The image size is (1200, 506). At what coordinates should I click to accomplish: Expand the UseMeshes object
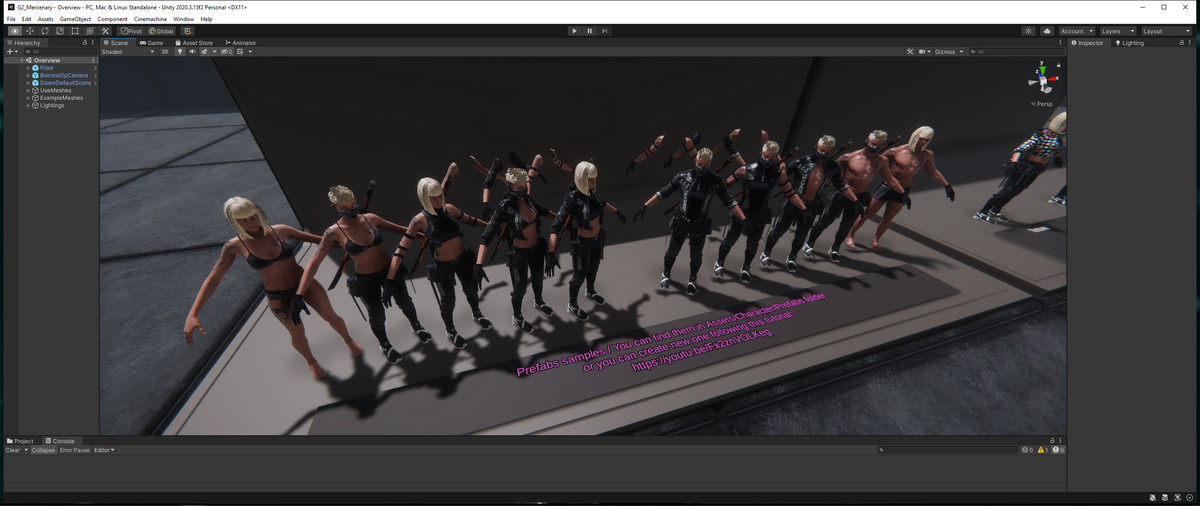pyautogui.click(x=28, y=90)
